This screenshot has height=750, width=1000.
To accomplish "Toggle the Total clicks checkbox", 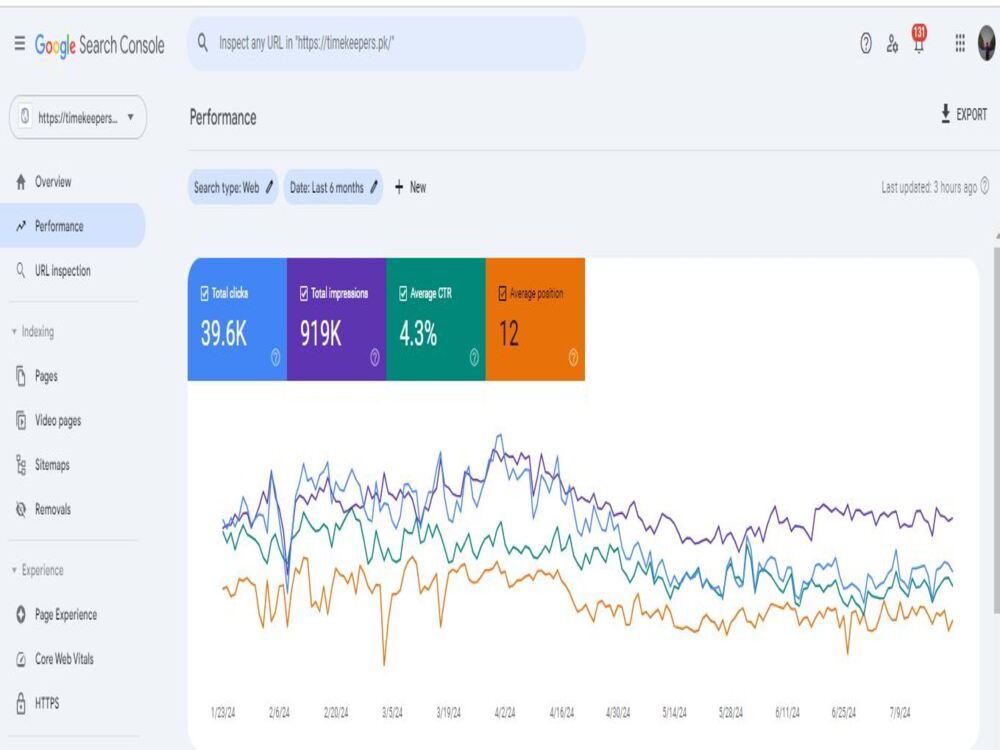I will click(x=205, y=293).
